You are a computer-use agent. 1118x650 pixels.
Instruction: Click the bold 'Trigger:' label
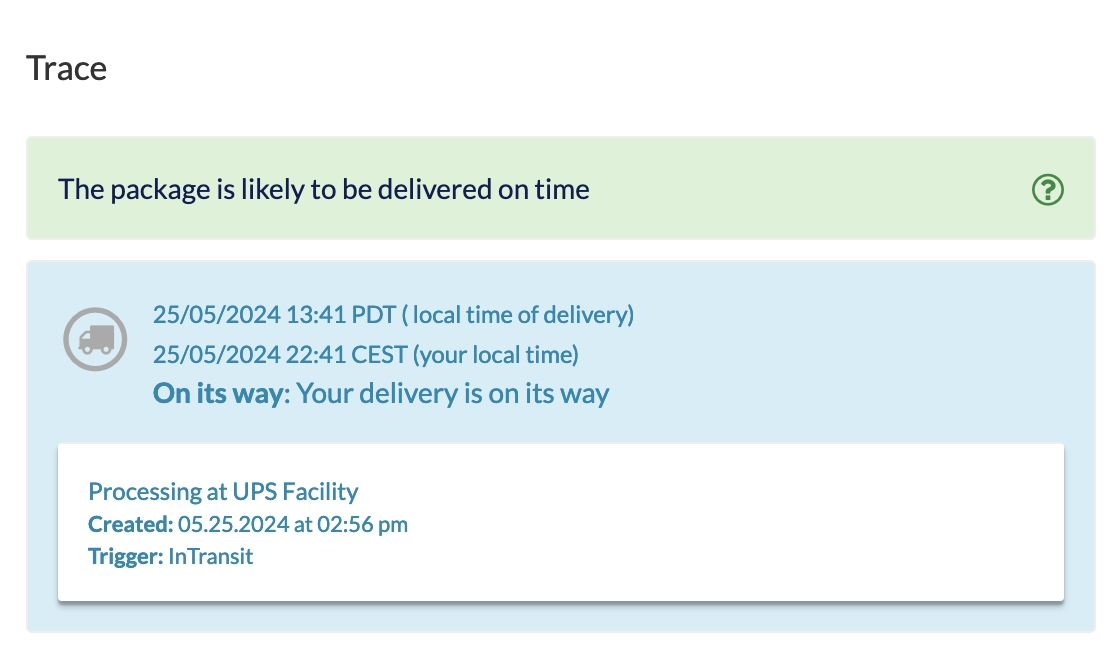(125, 556)
